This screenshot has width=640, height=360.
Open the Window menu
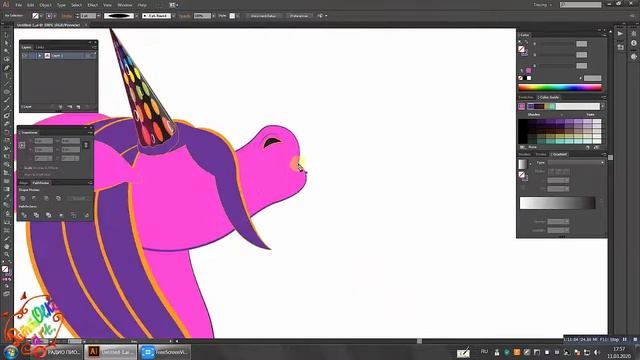[x=124, y=5]
